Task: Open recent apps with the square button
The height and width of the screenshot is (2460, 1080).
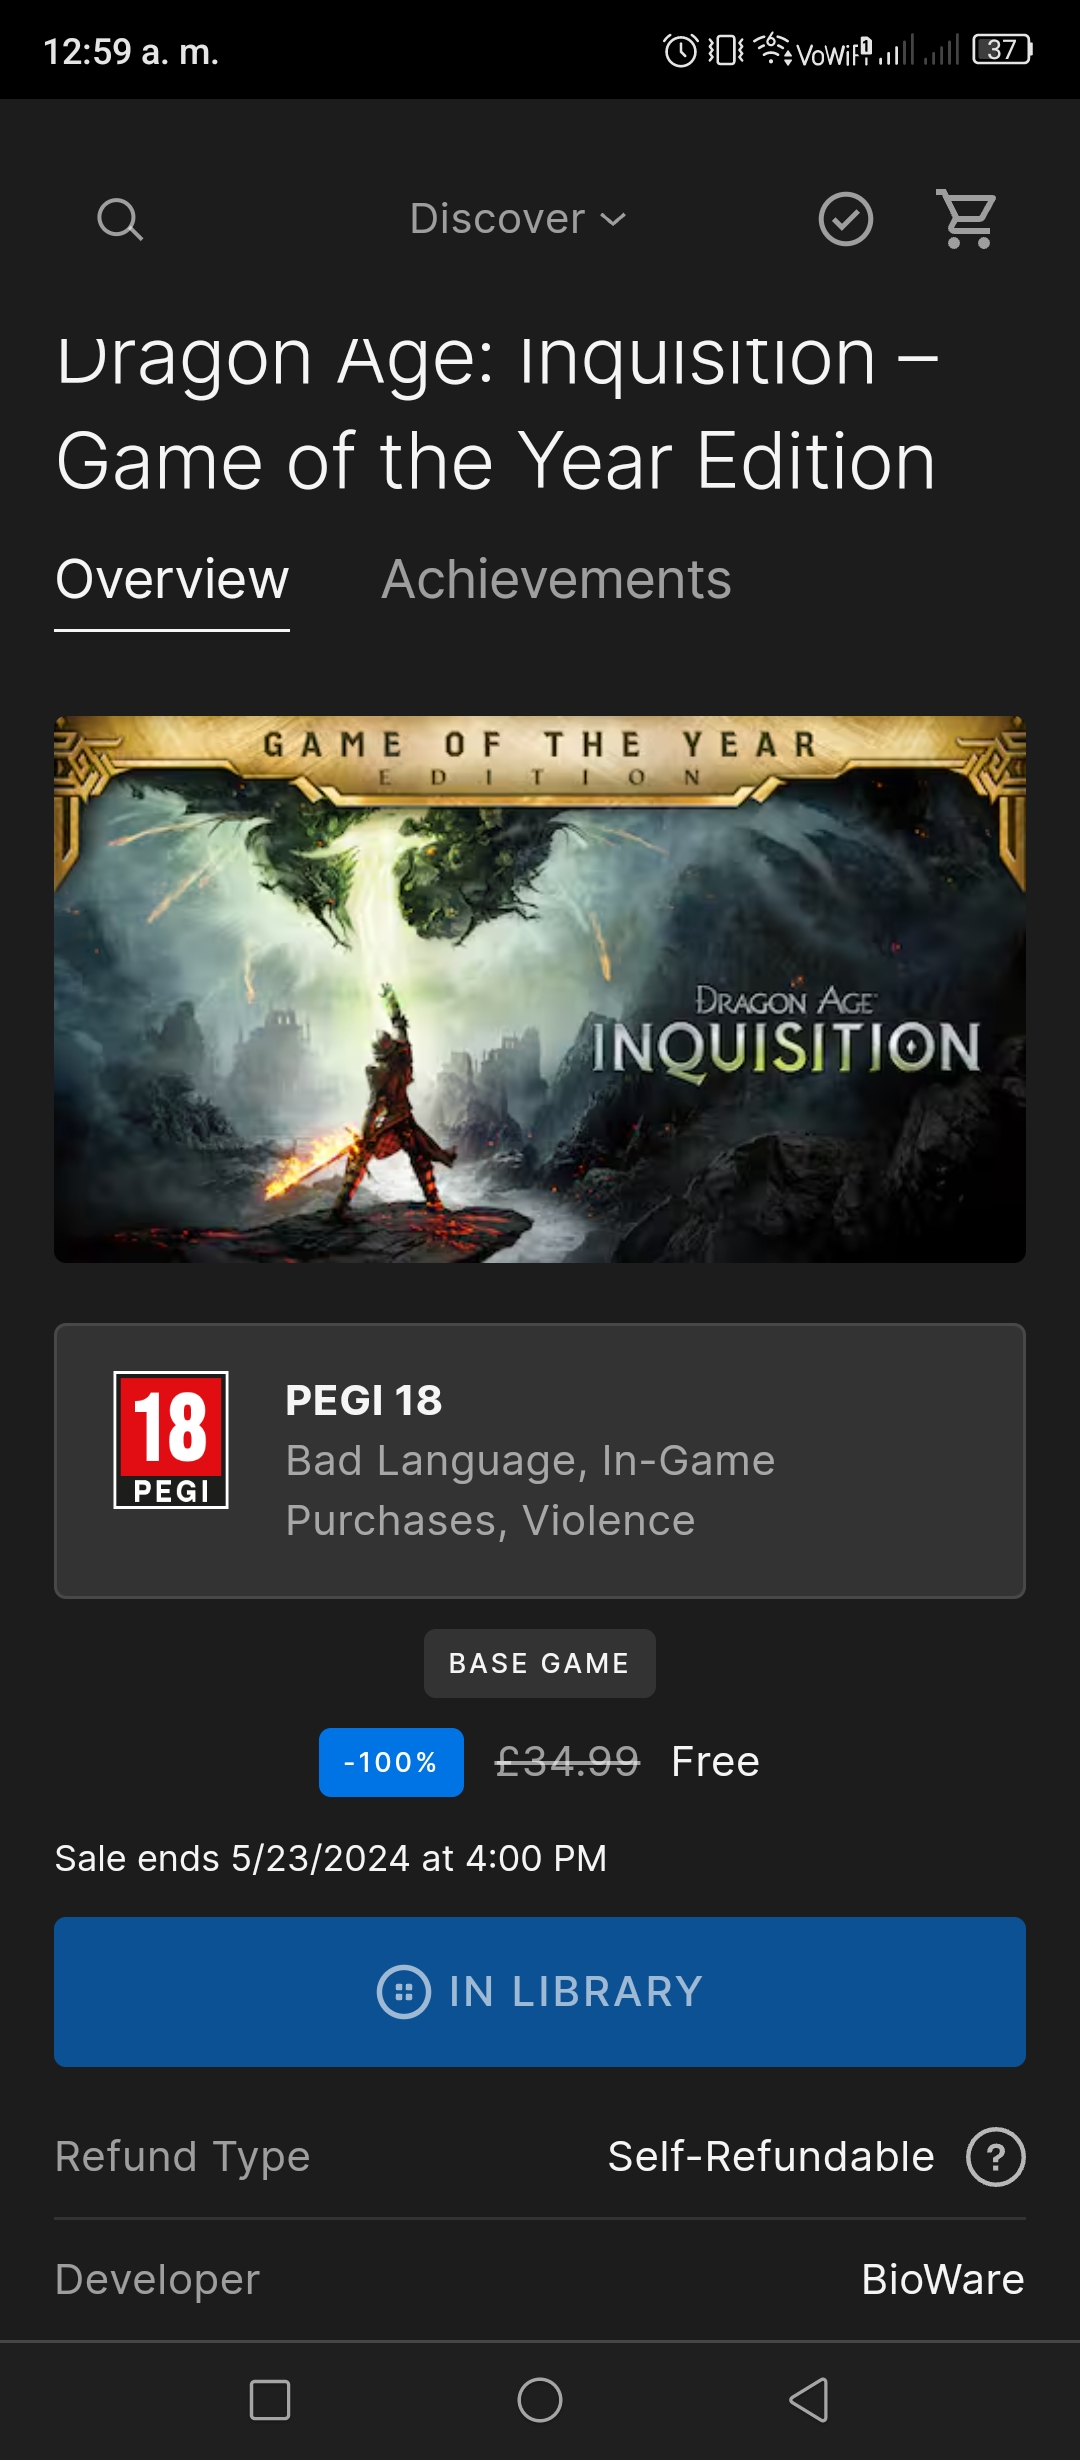Action: point(270,2400)
